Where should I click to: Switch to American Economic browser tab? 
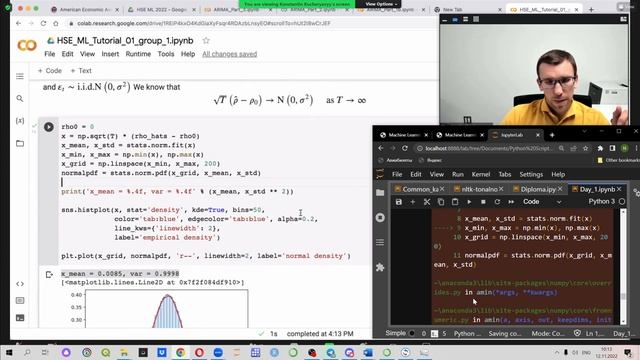coord(85,9)
